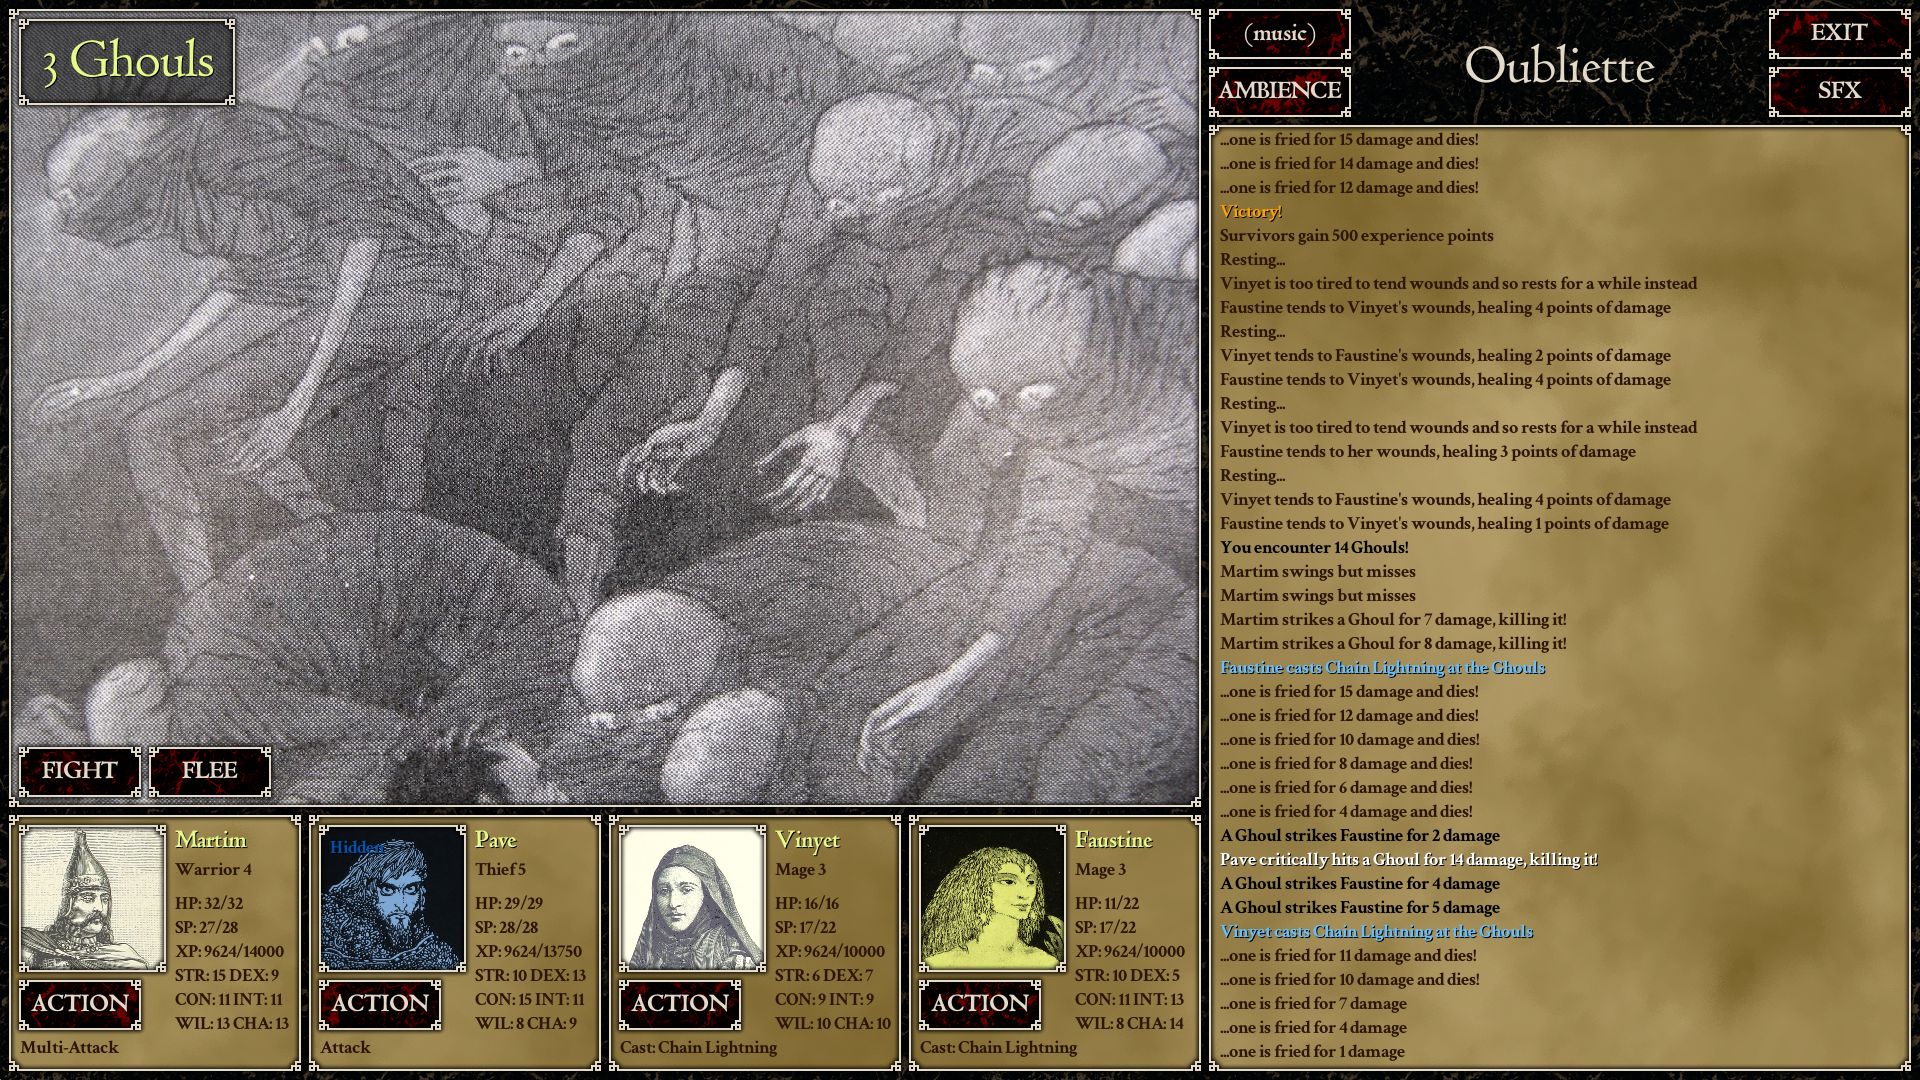Click Vinyet's mage portrait
Image resolution: width=1920 pixels, height=1080 pixels.
click(x=692, y=898)
